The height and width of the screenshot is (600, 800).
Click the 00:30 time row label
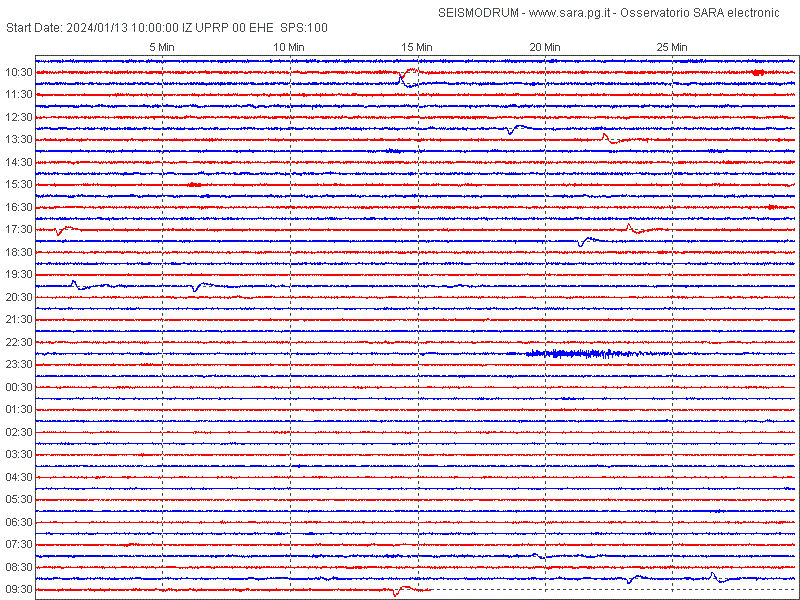(19, 387)
